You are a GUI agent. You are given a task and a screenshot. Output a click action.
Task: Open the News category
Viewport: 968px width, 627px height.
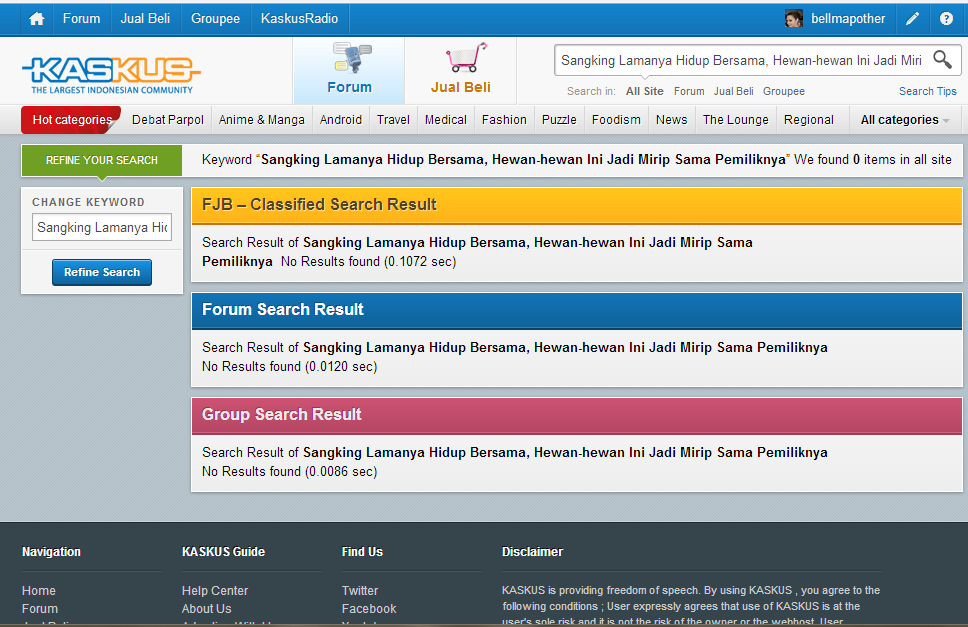(672, 120)
